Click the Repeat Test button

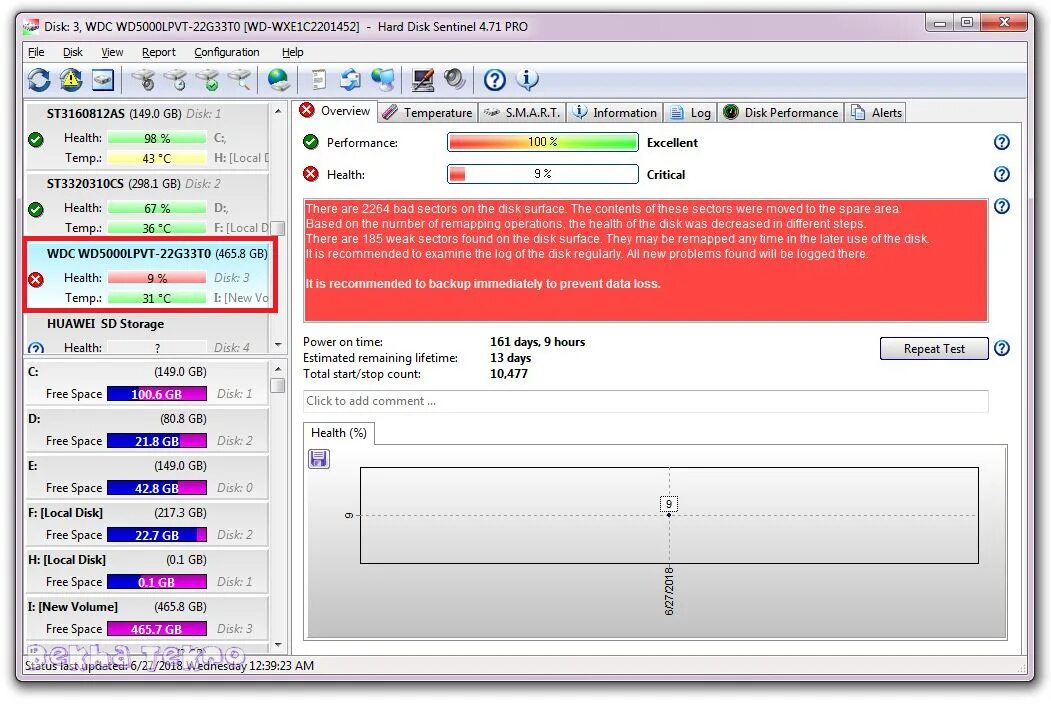pyautogui.click(x=934, y=348)
